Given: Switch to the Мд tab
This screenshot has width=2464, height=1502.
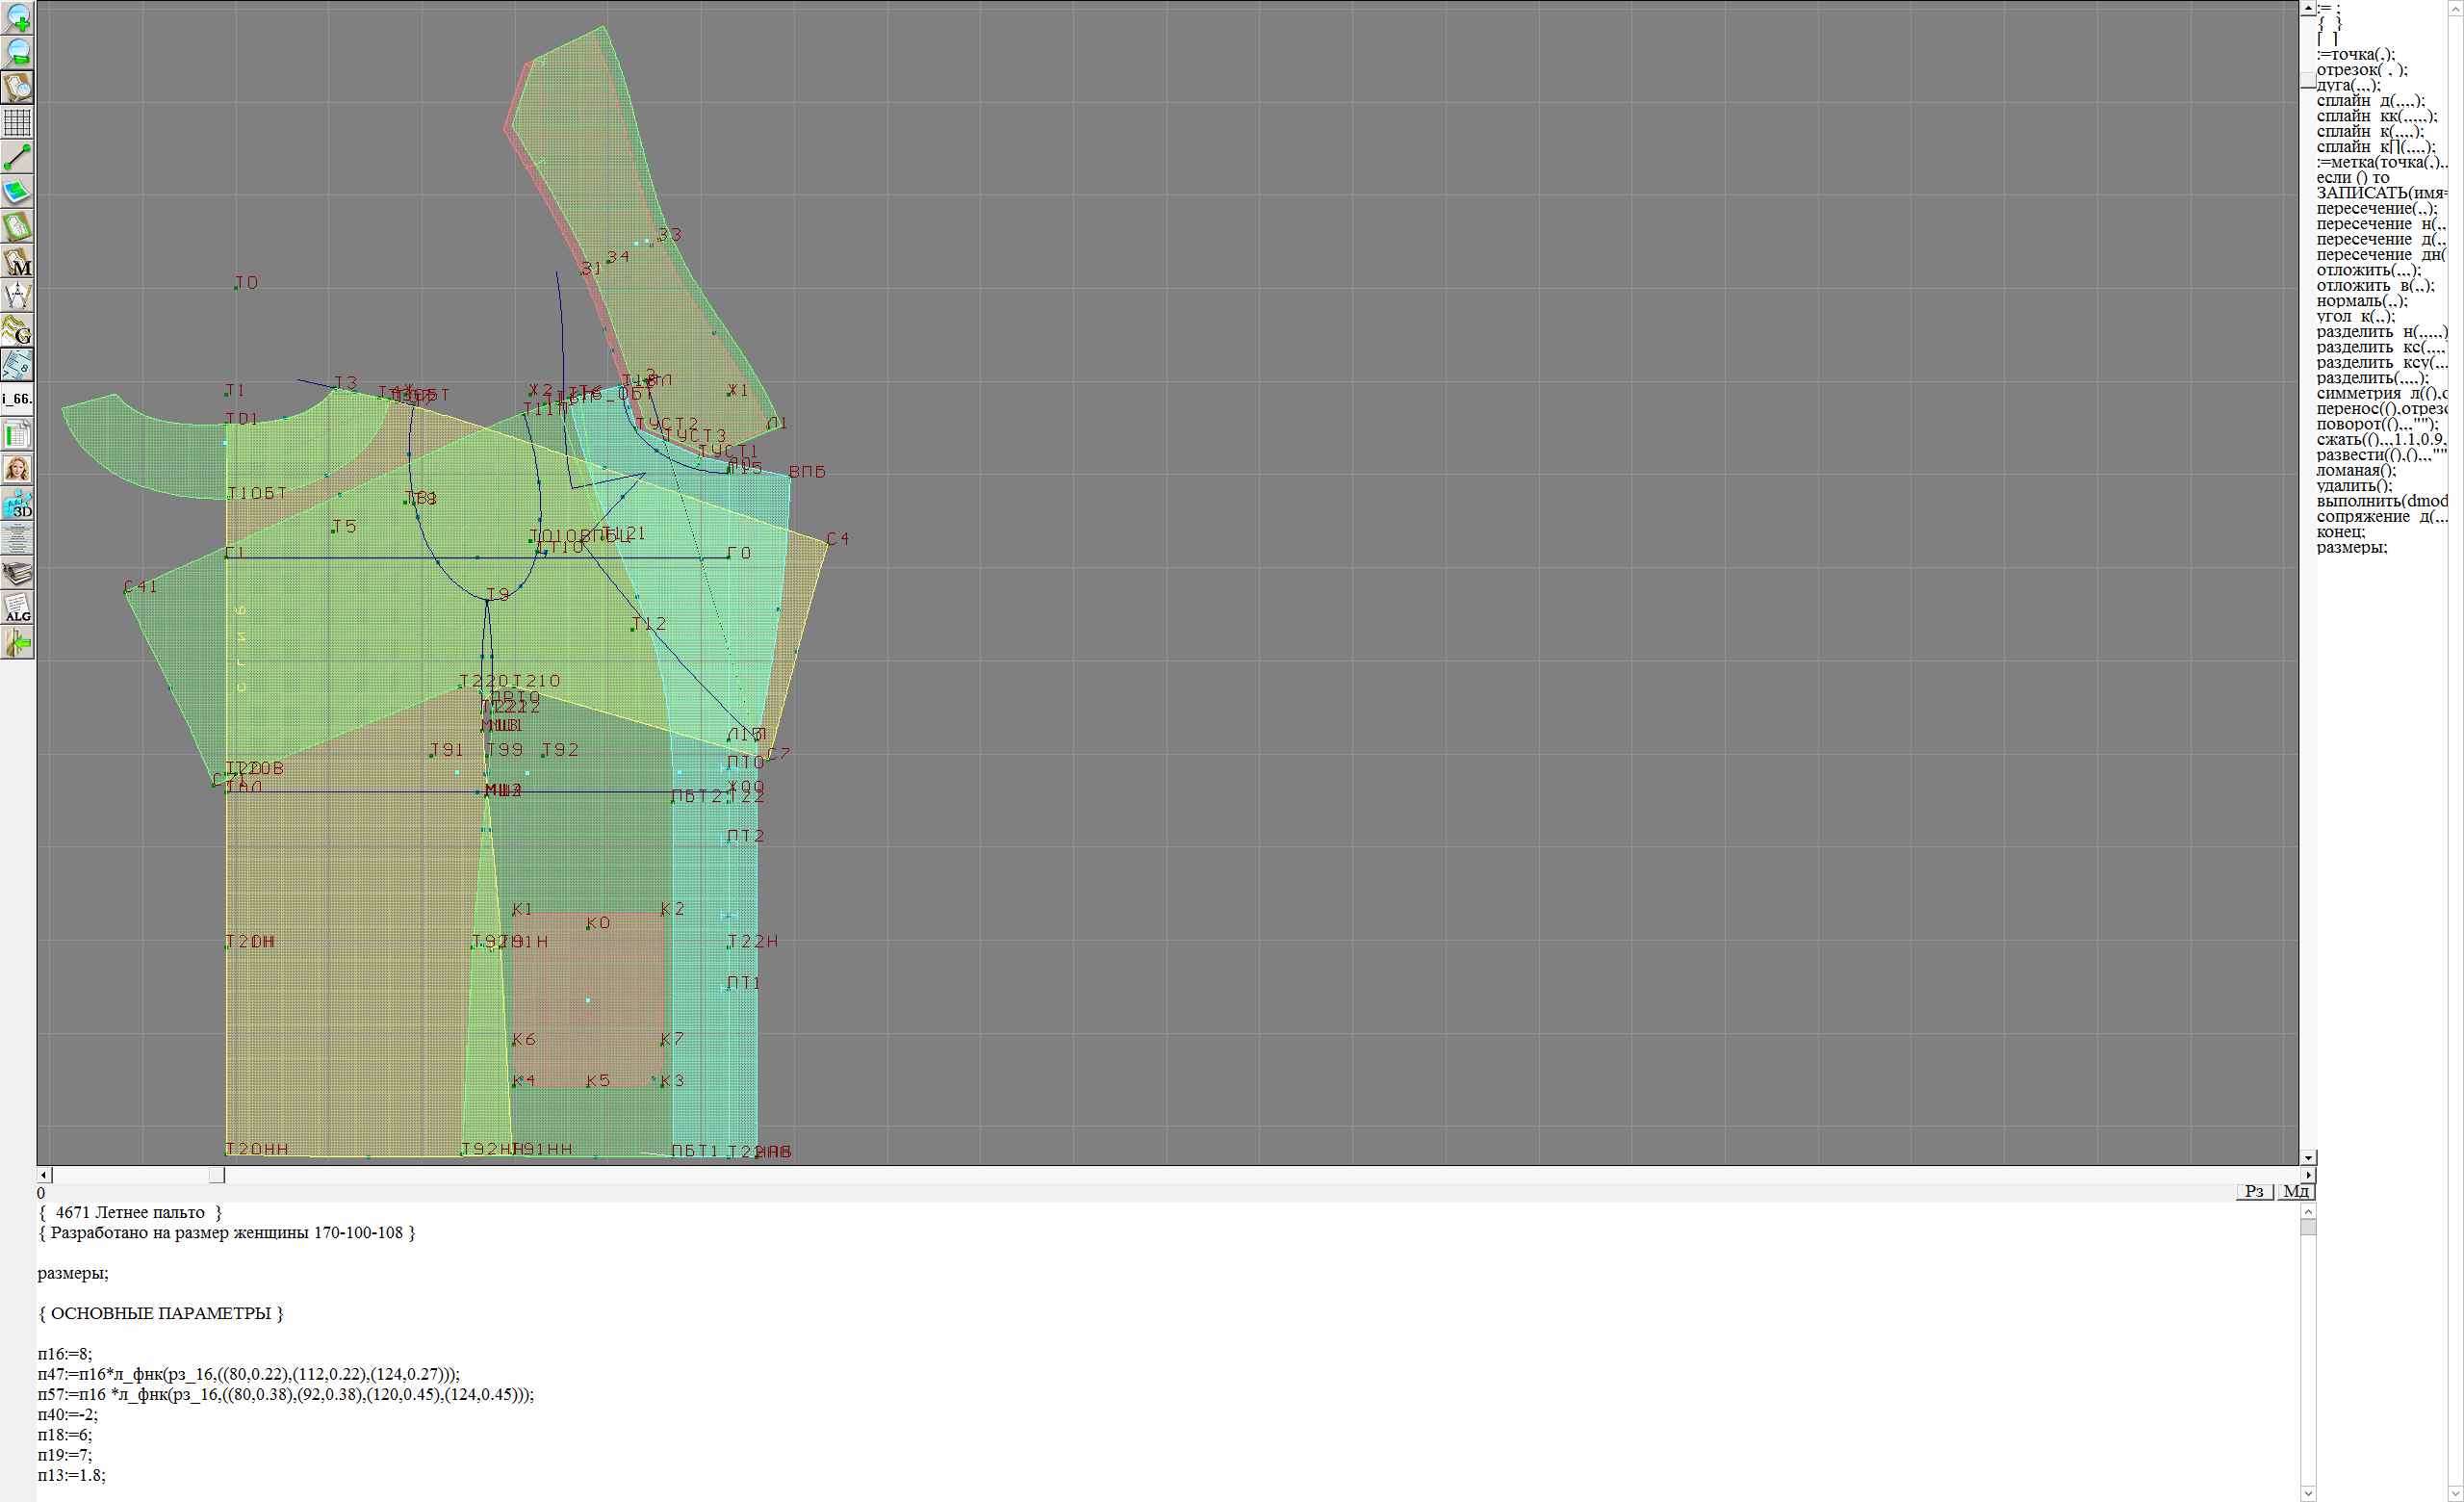Looking at the screenshot, I should click(x=2296, y=1191).
